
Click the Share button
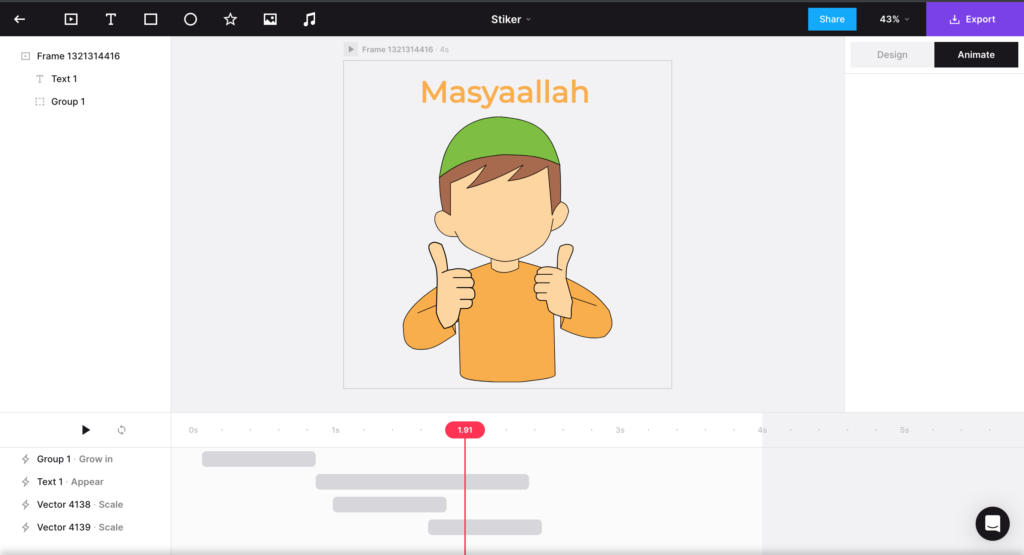[x=832, y=19]
